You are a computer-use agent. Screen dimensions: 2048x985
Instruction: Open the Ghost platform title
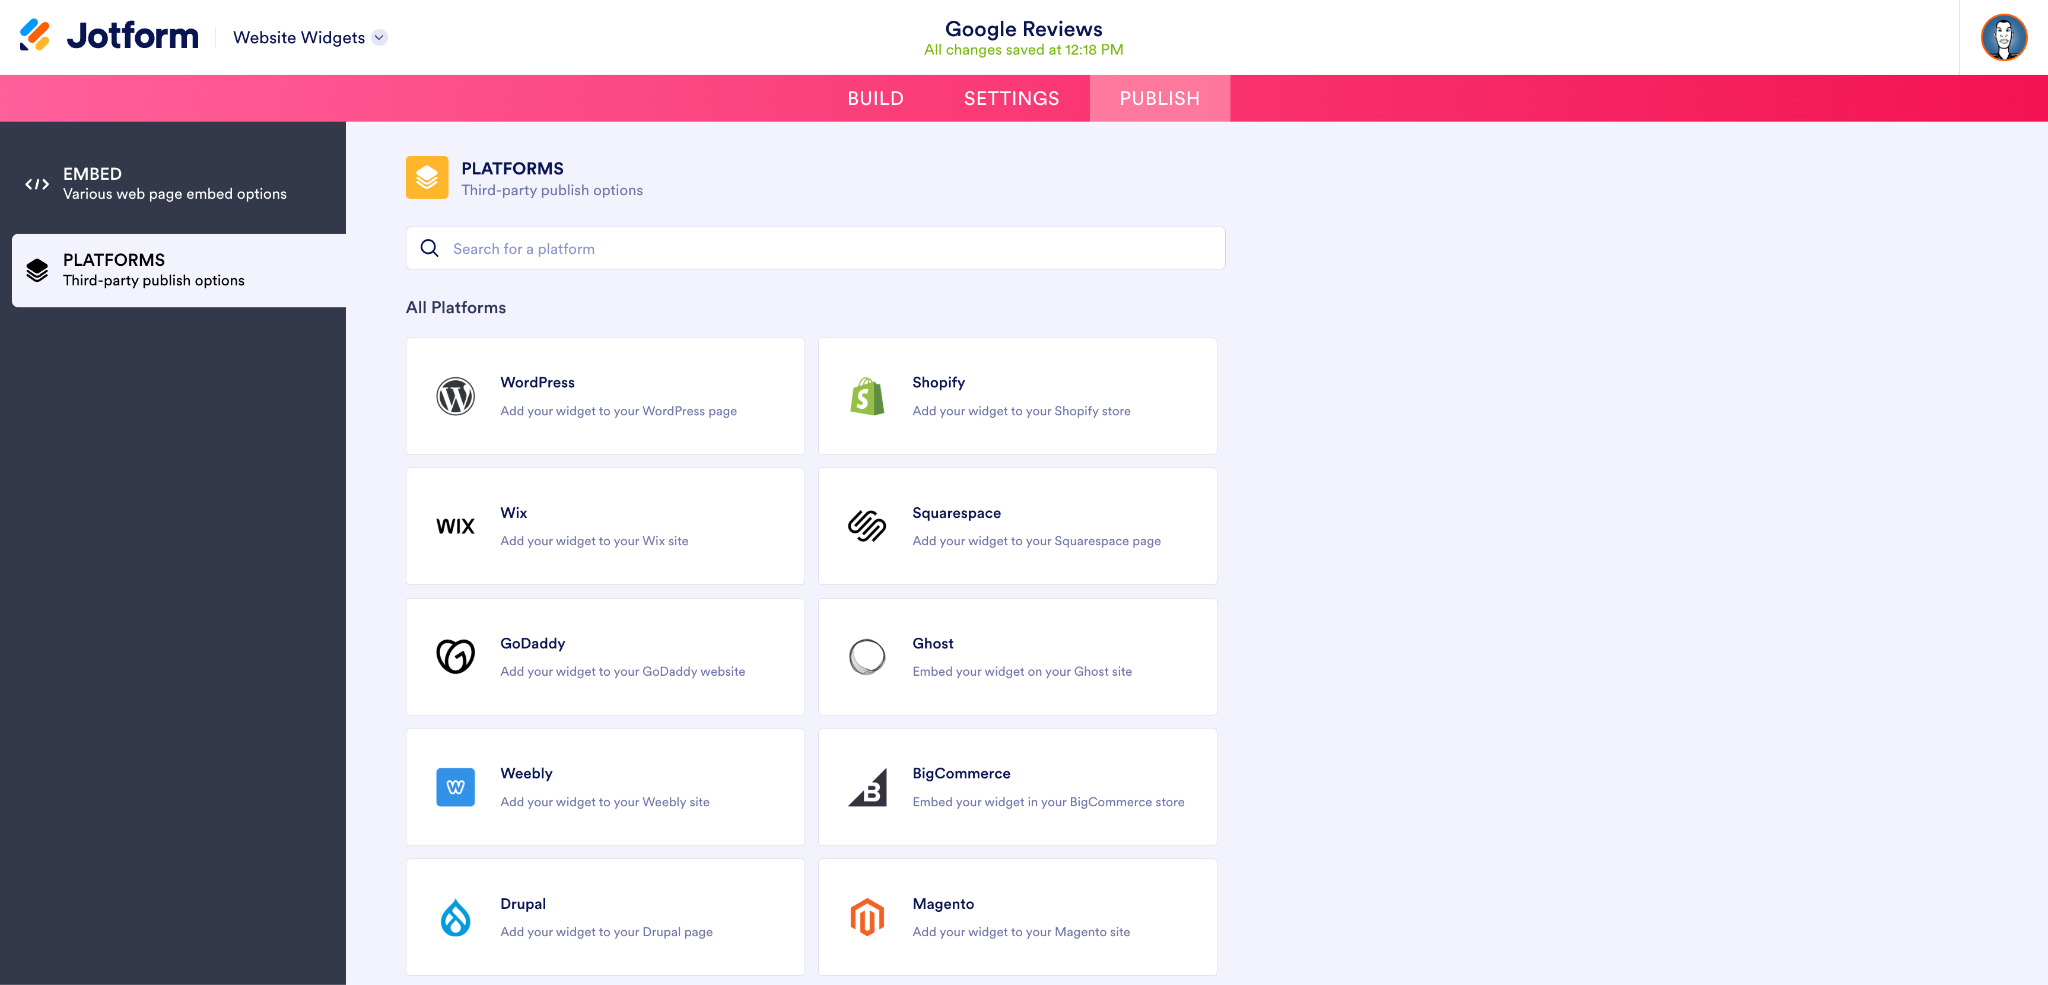point(932,643)
